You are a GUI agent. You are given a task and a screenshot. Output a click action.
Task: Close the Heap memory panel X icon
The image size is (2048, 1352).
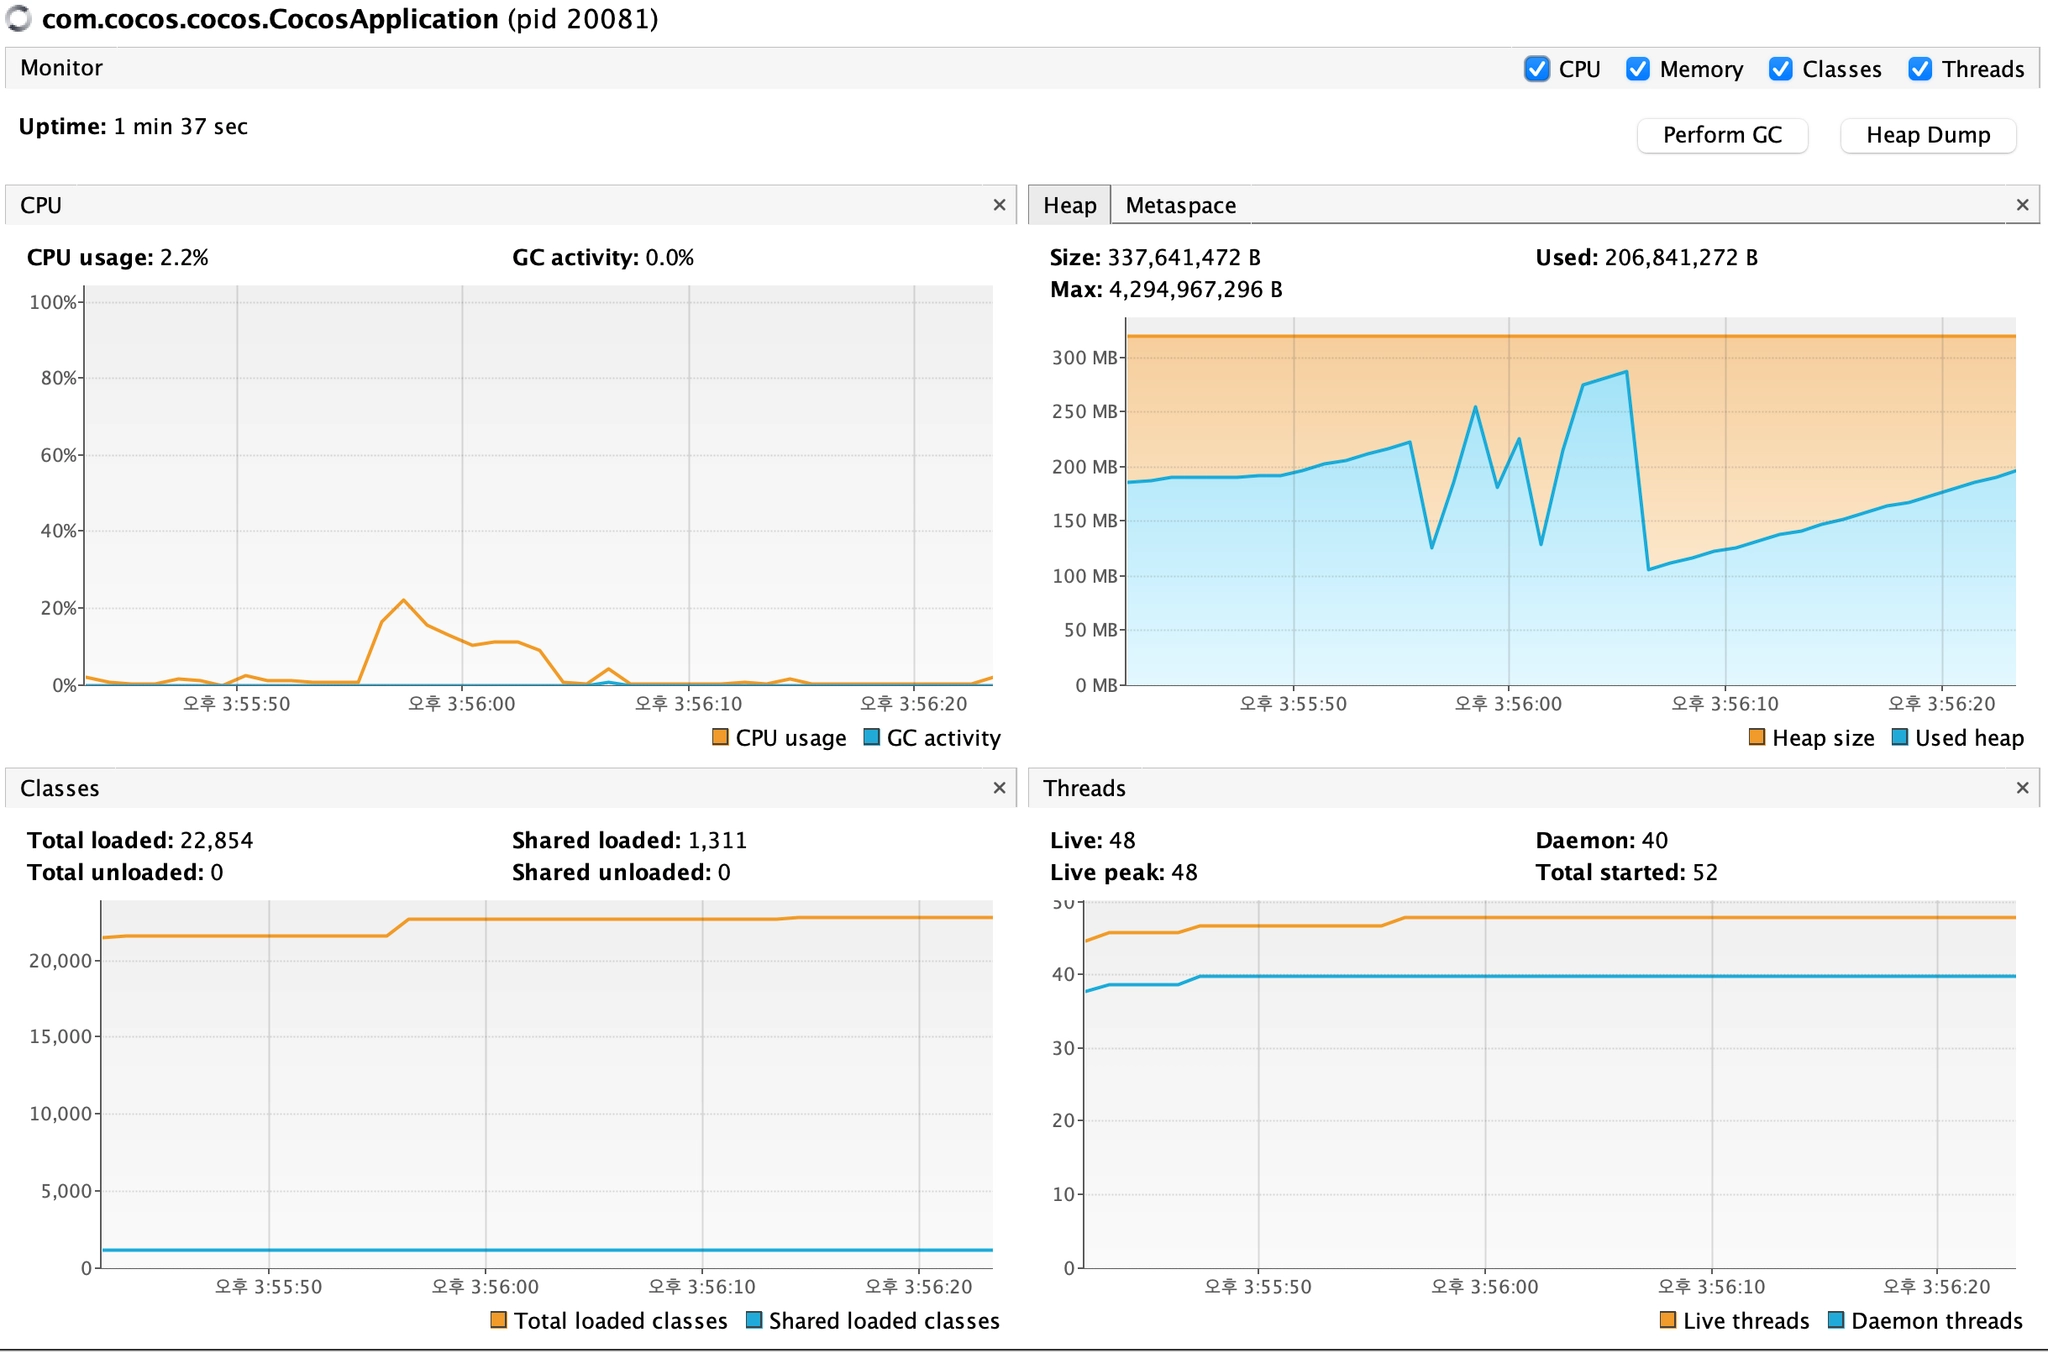point(2022,205)
